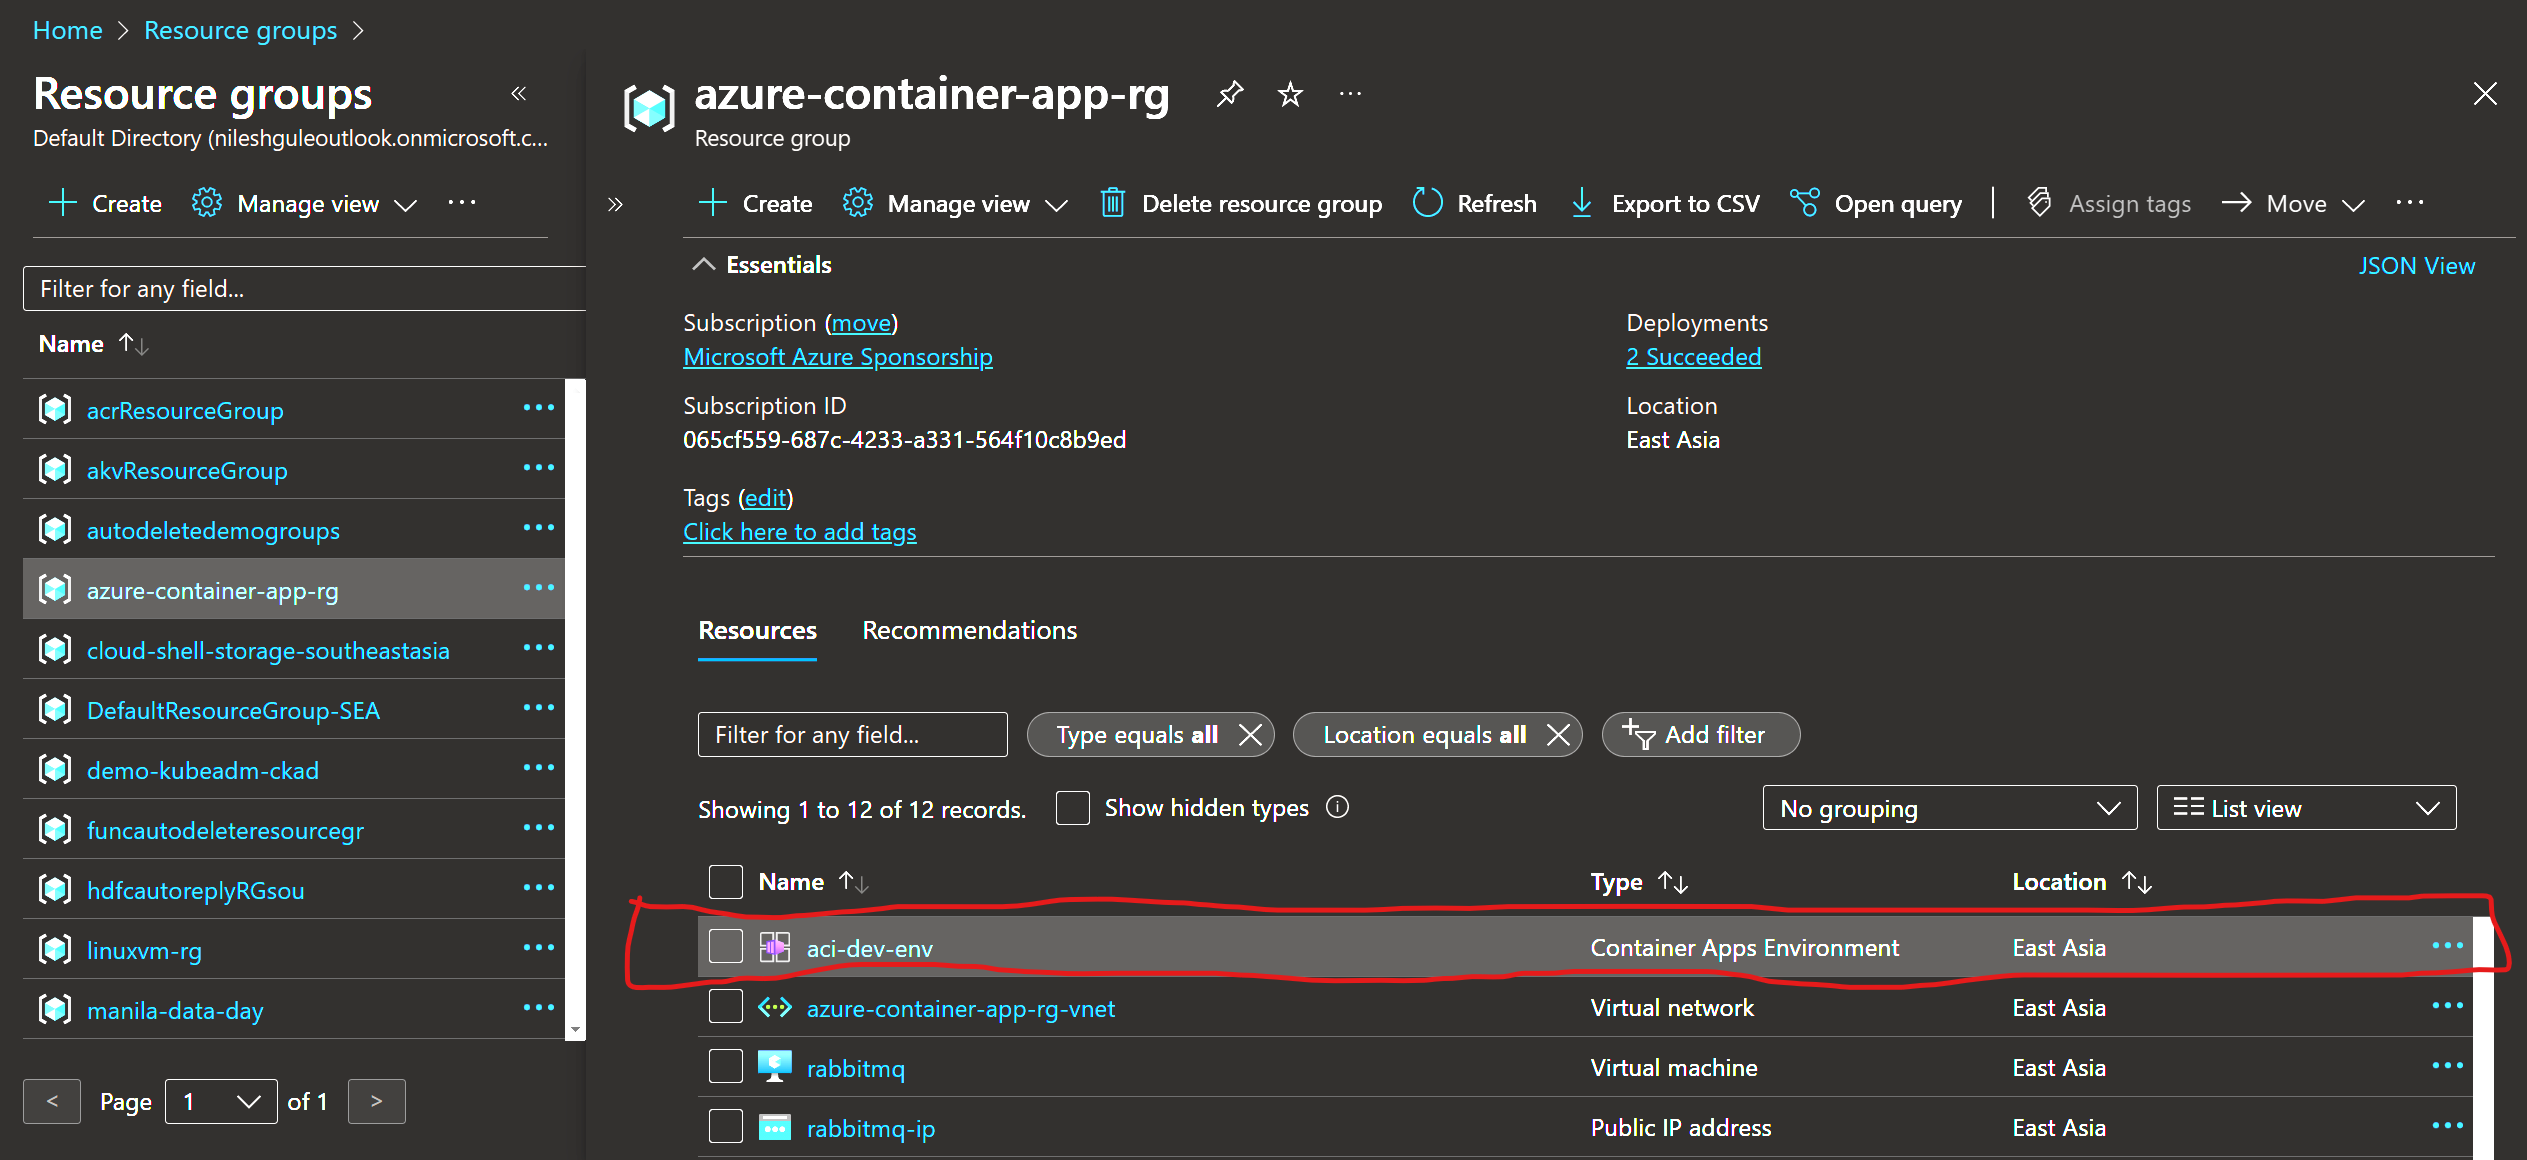Viewport: 2527px width, 1160px height.
Task: Switch to the Recommendations tab
Action: 969,631
